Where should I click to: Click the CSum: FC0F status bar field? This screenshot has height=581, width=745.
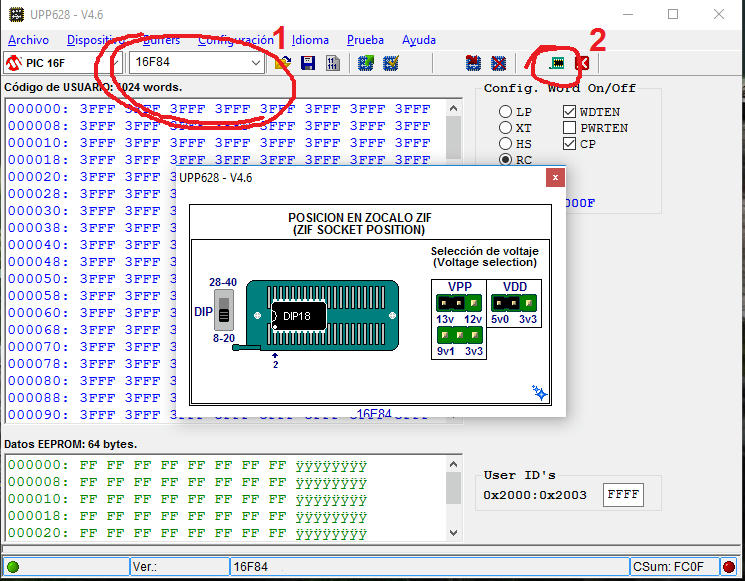[x=674, y=566]
